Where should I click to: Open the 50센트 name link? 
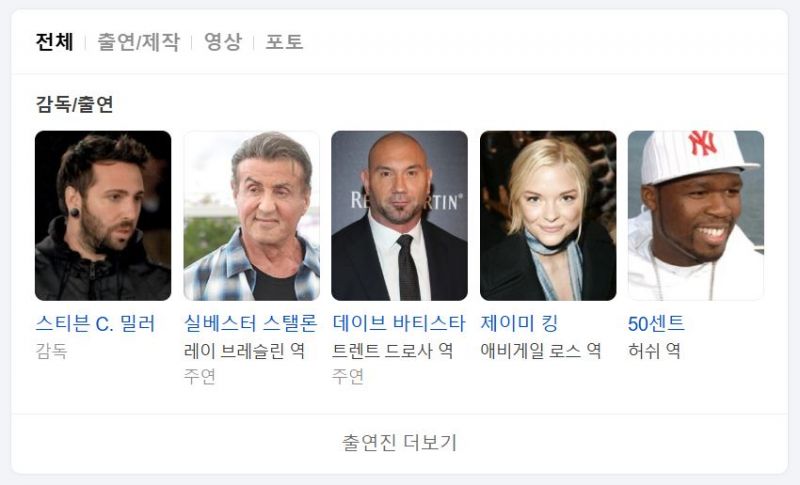pos(656,323)
